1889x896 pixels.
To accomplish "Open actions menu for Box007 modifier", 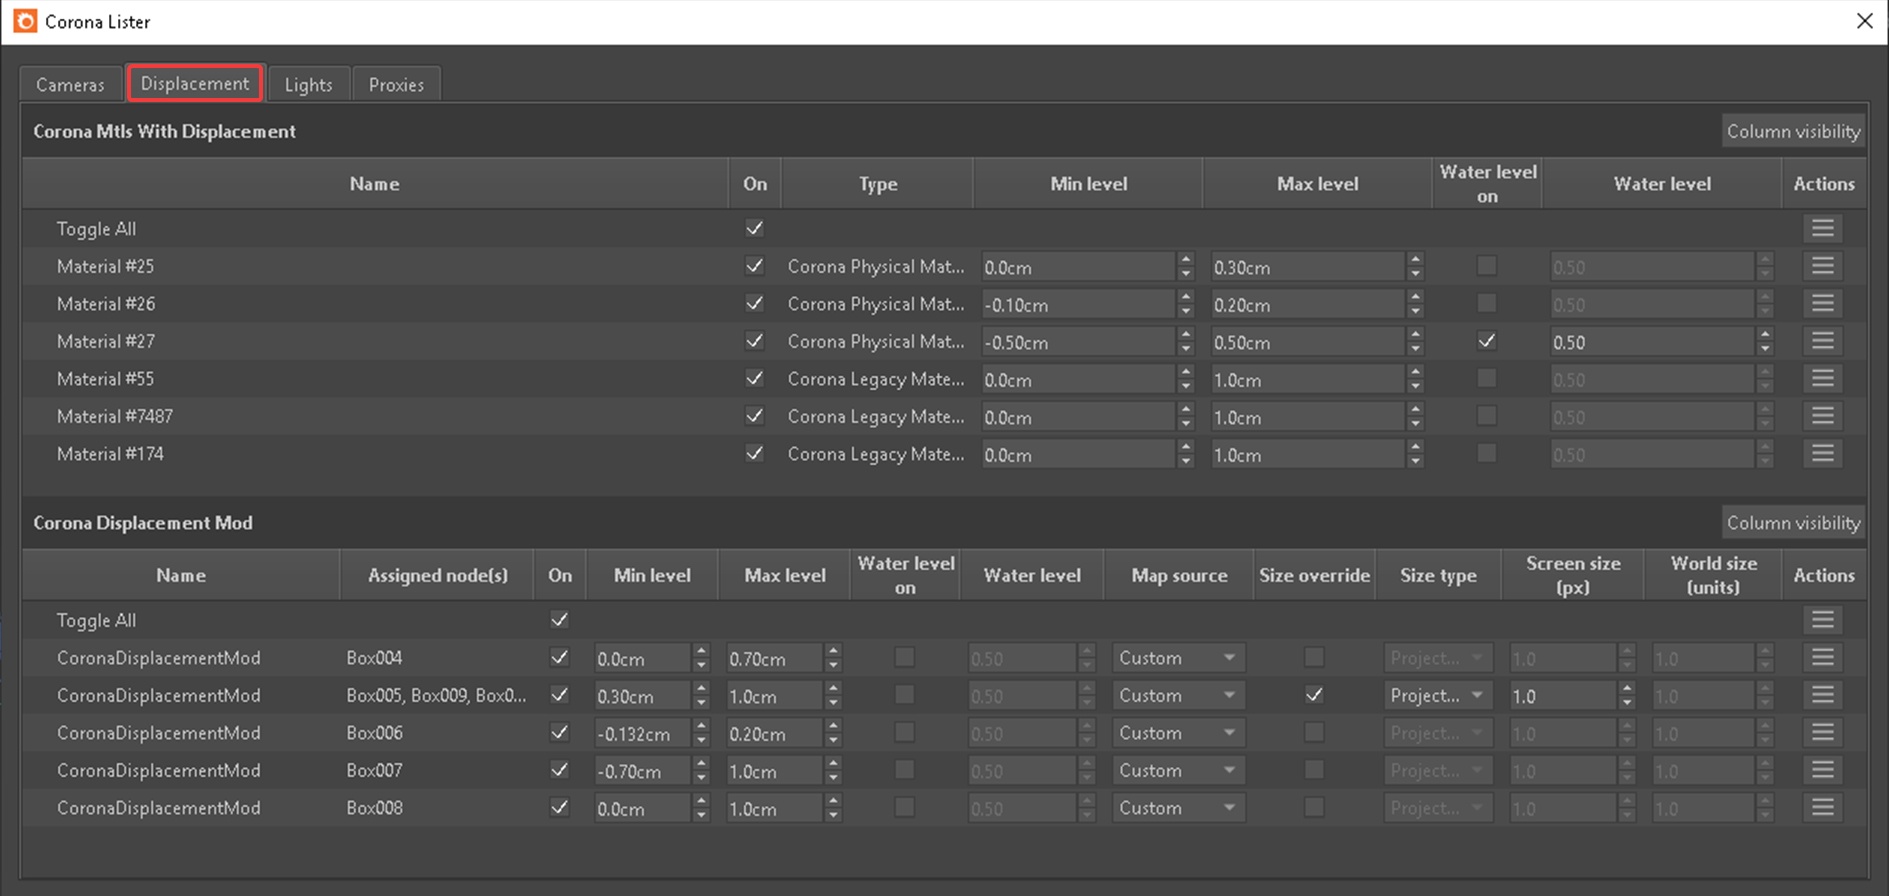I will pyautogui.click(x=1822, y=770).
